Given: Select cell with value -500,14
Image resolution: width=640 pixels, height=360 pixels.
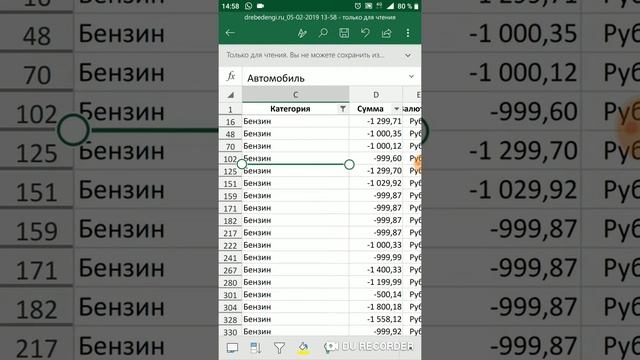Looking at the screenshot, I should point(376,294).
